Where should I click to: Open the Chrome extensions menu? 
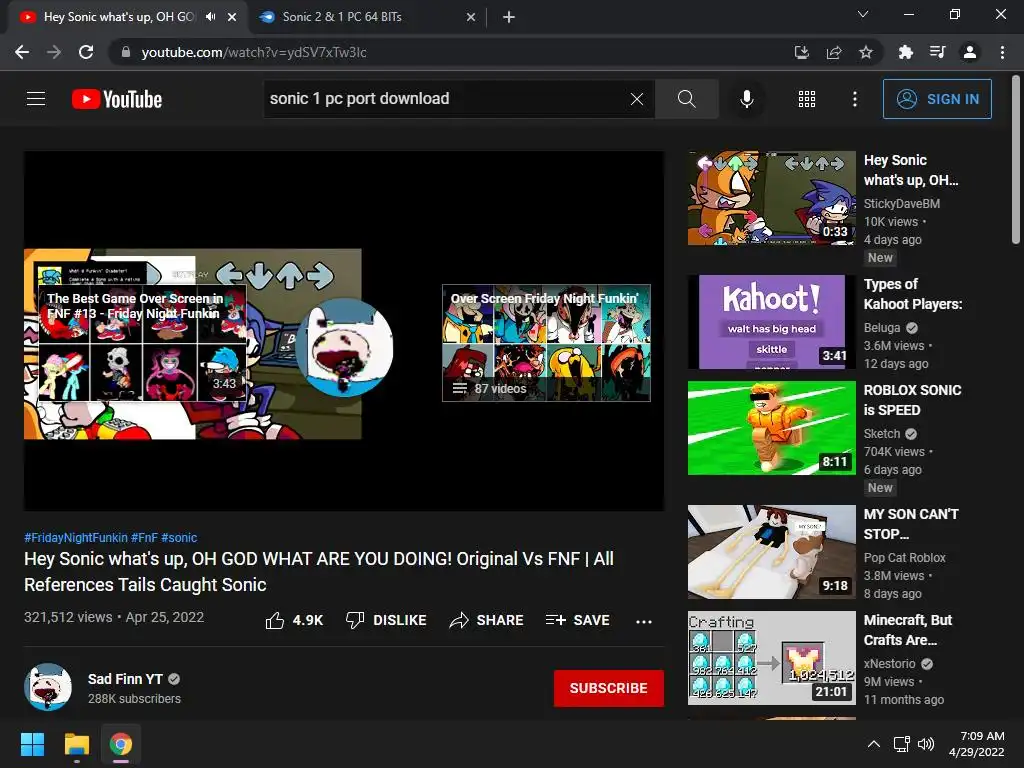(x=905, y=52)
